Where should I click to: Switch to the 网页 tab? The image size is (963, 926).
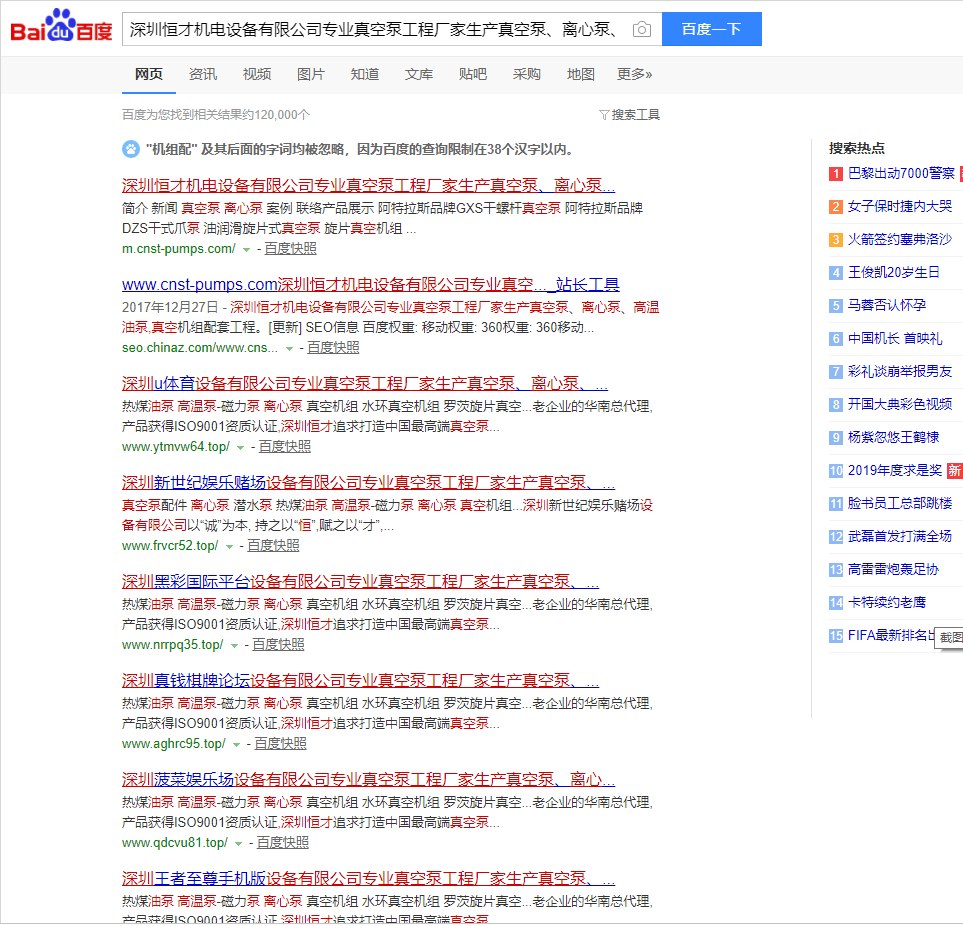[149, 74]
